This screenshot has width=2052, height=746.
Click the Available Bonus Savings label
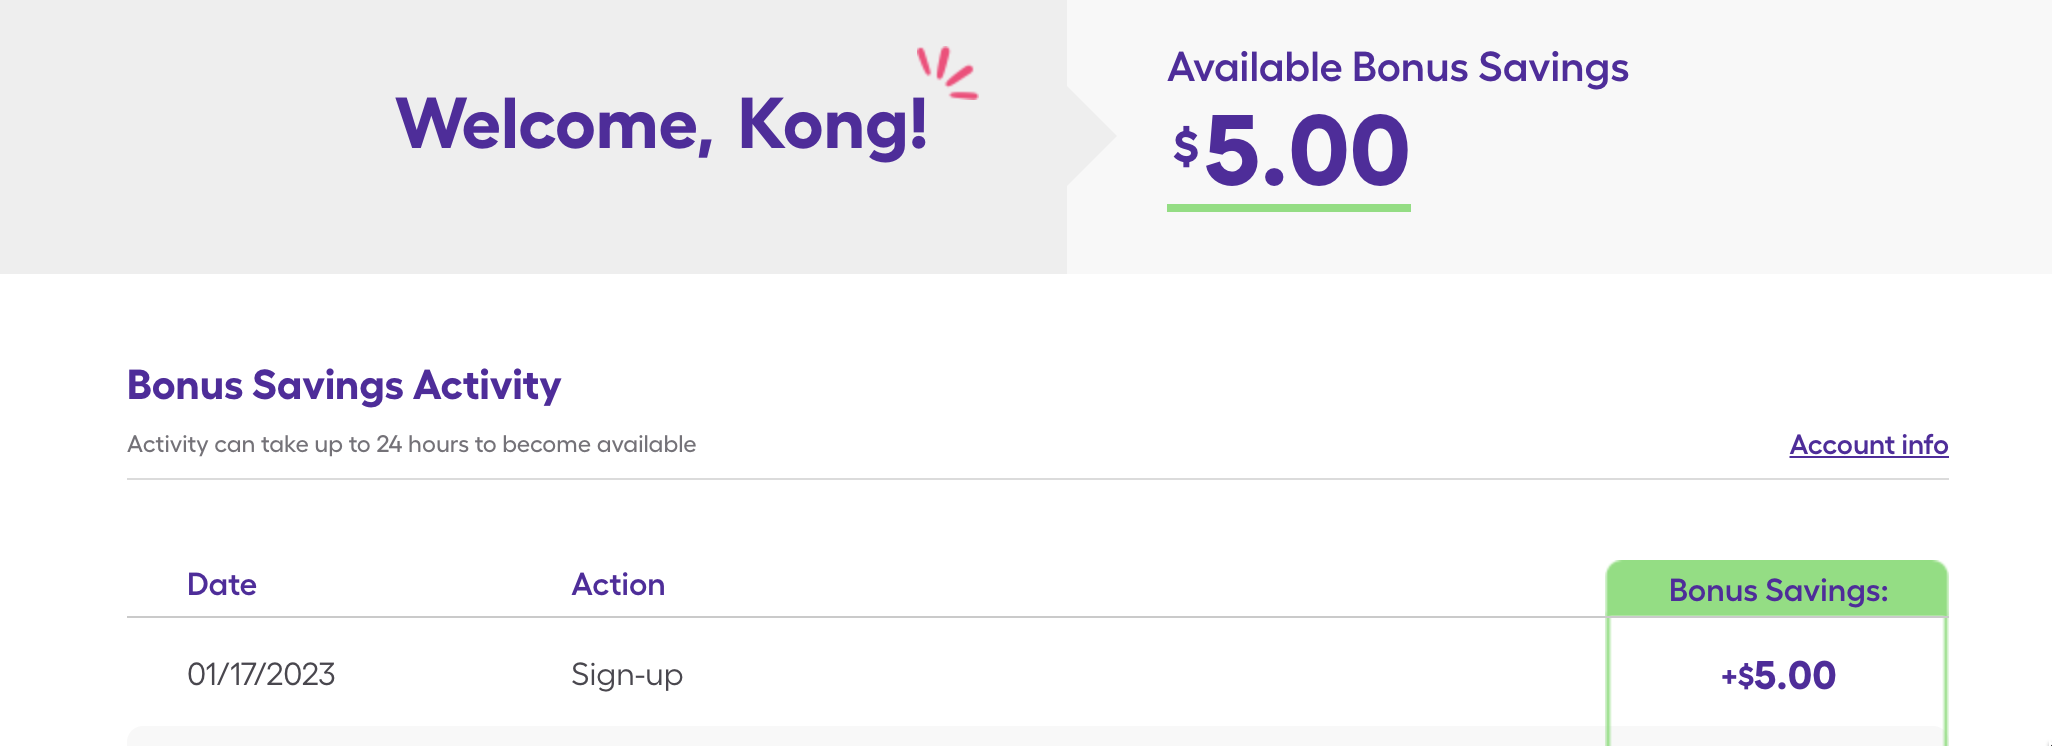click(x=1399, y=67)
